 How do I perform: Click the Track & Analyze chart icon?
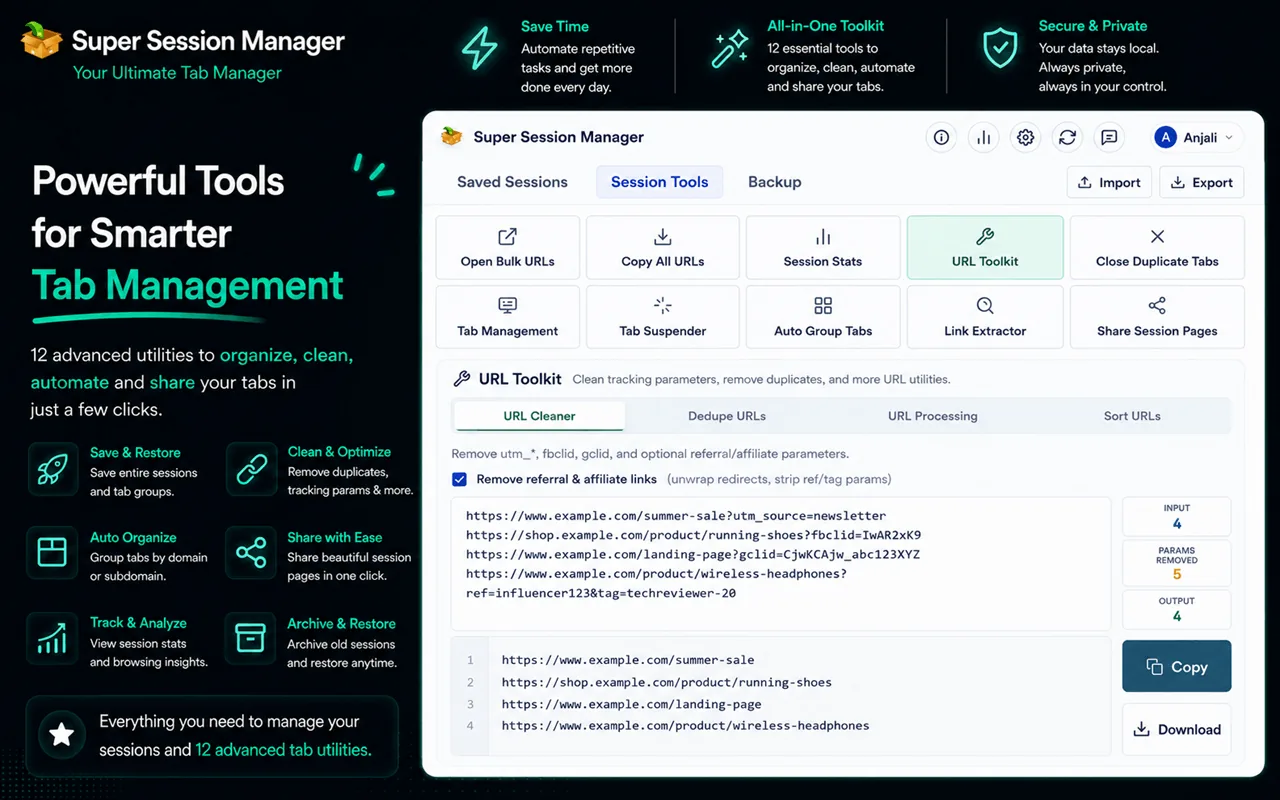point(52,638)
